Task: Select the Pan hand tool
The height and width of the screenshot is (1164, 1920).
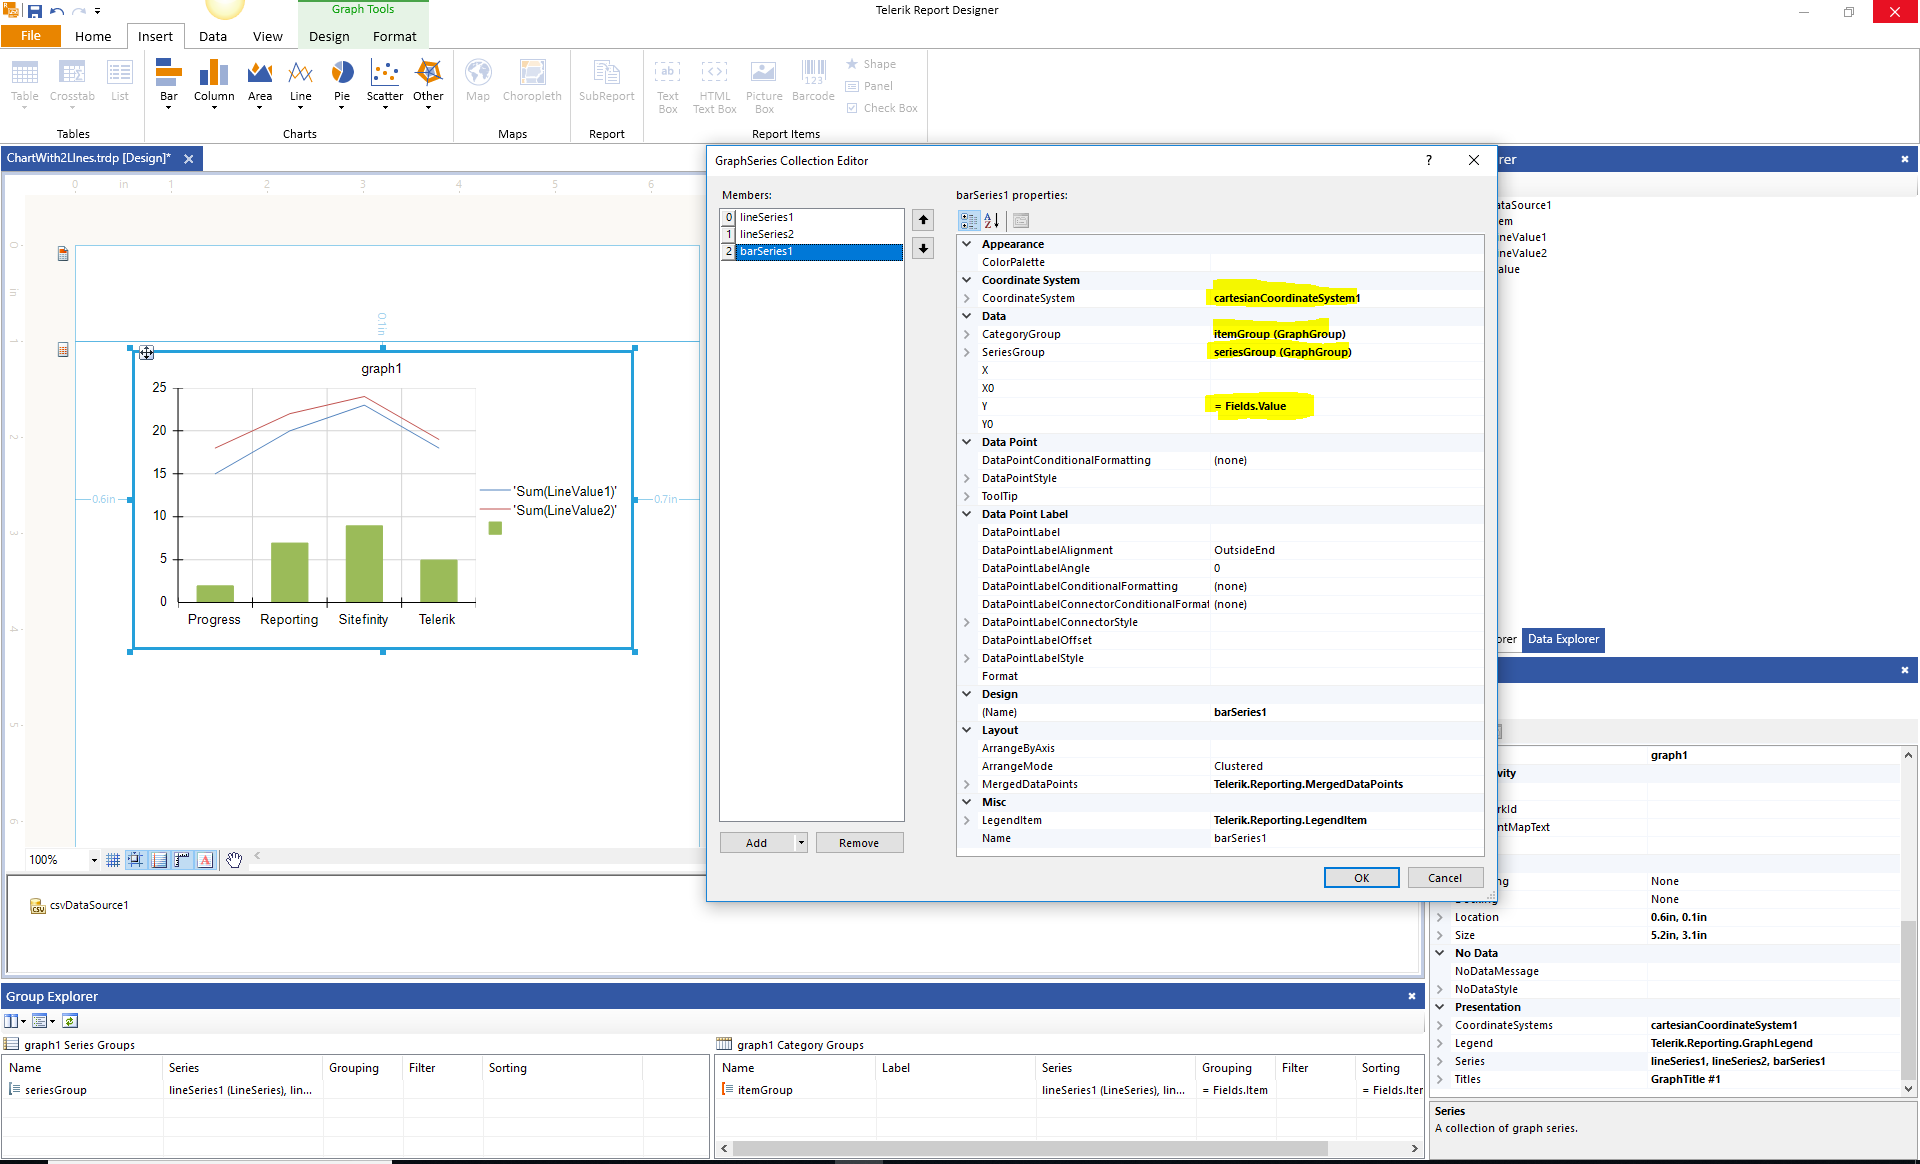Action: pyautogui.click(x=234, y=860)
